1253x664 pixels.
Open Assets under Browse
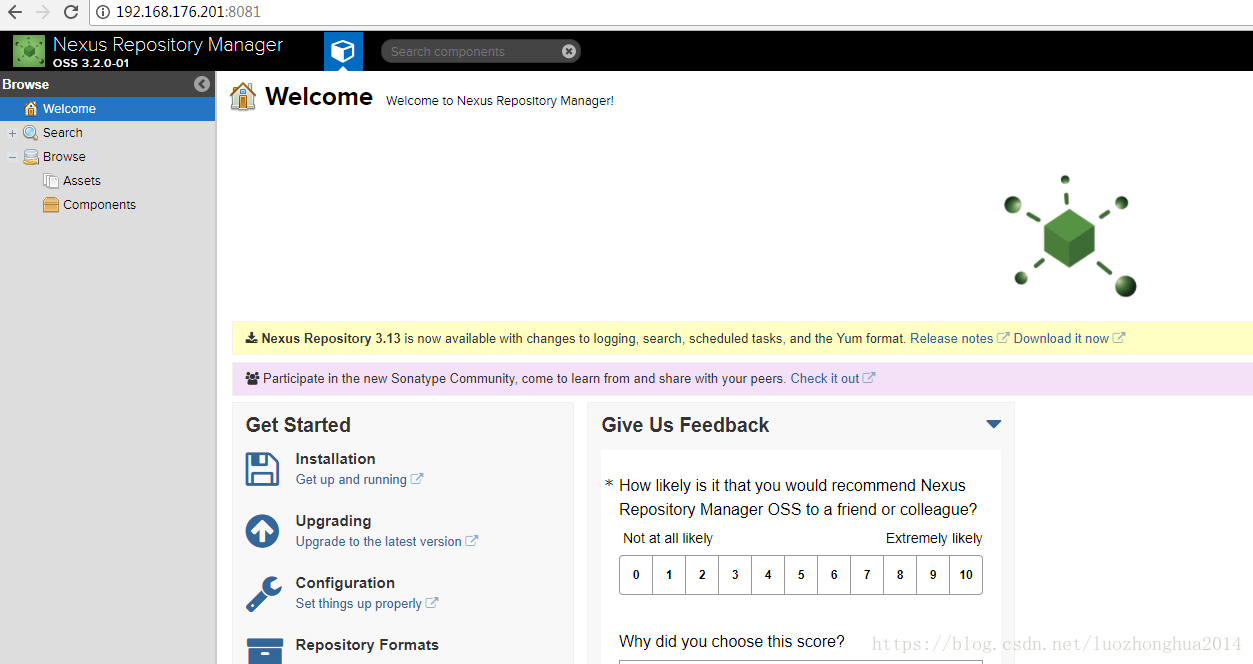tap(82, 181)
